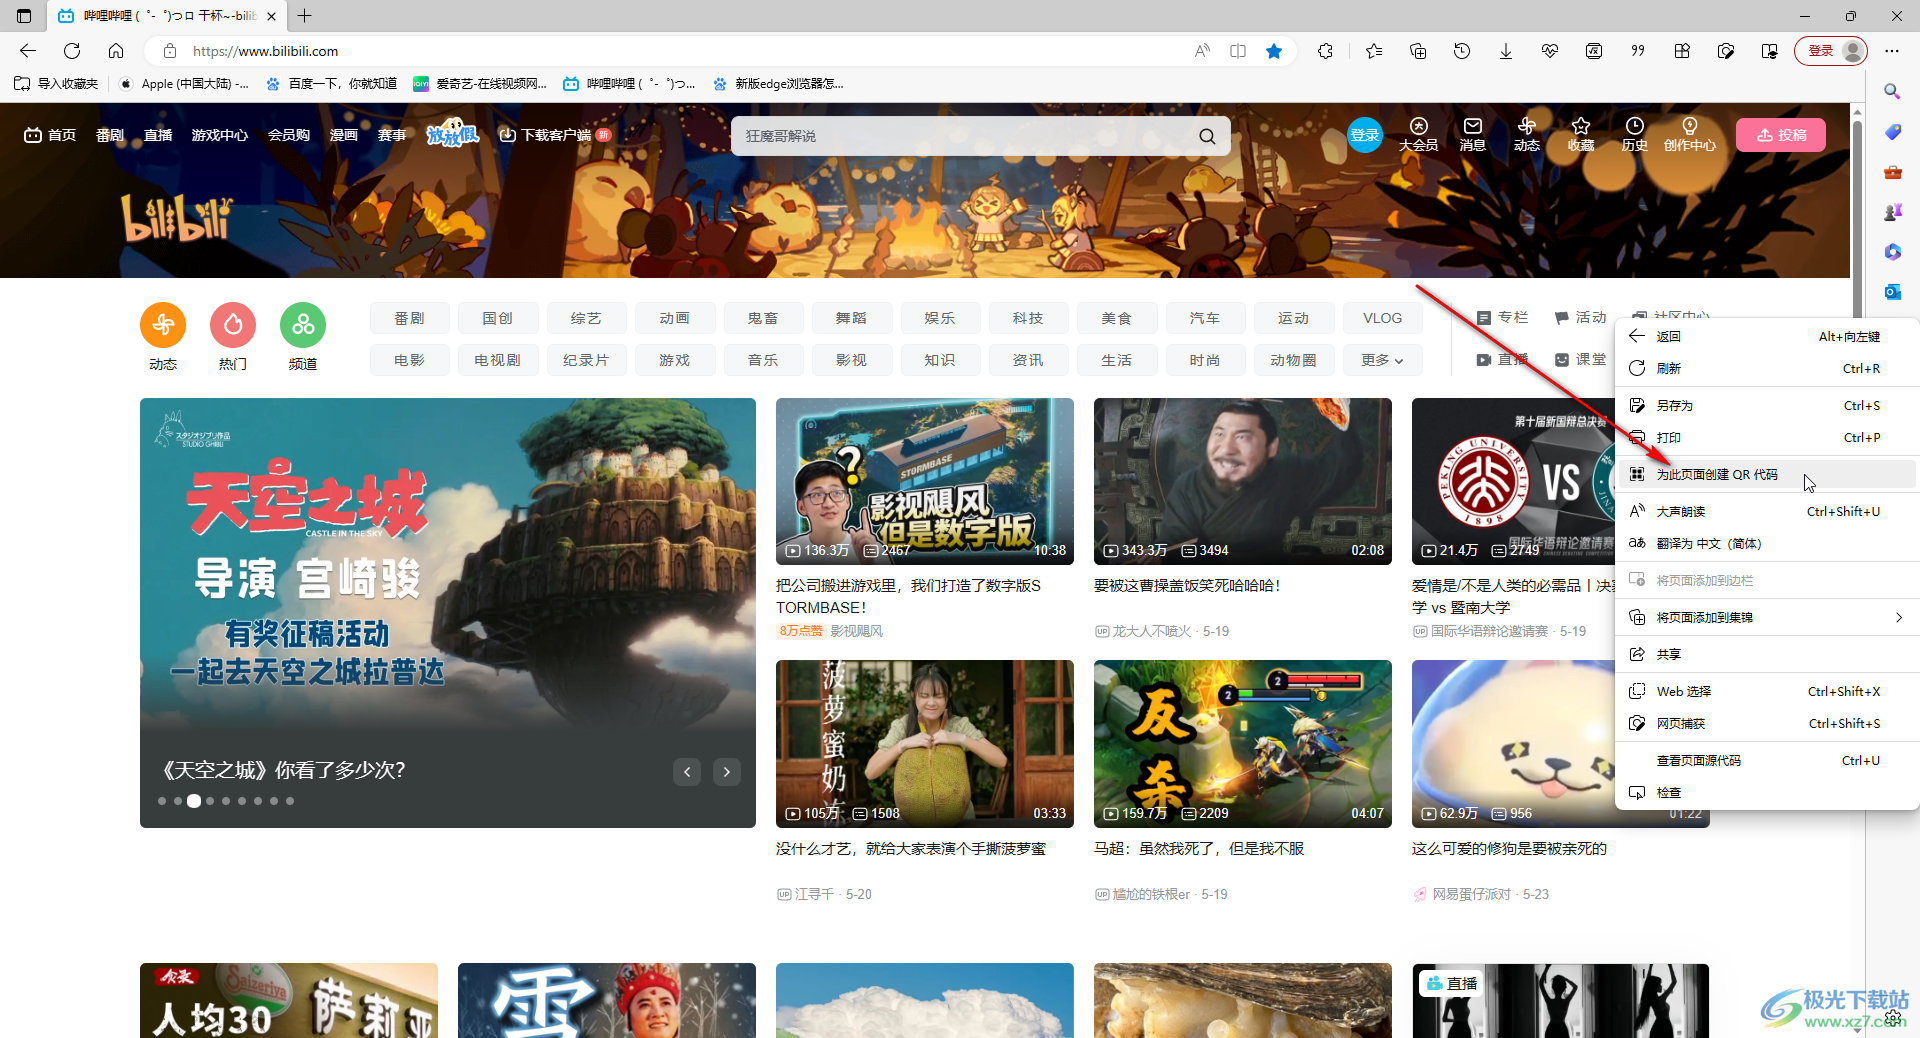Open browser extensions puzzle icon
This screenshot has width=1920, height=1038.
point(1326,51)
